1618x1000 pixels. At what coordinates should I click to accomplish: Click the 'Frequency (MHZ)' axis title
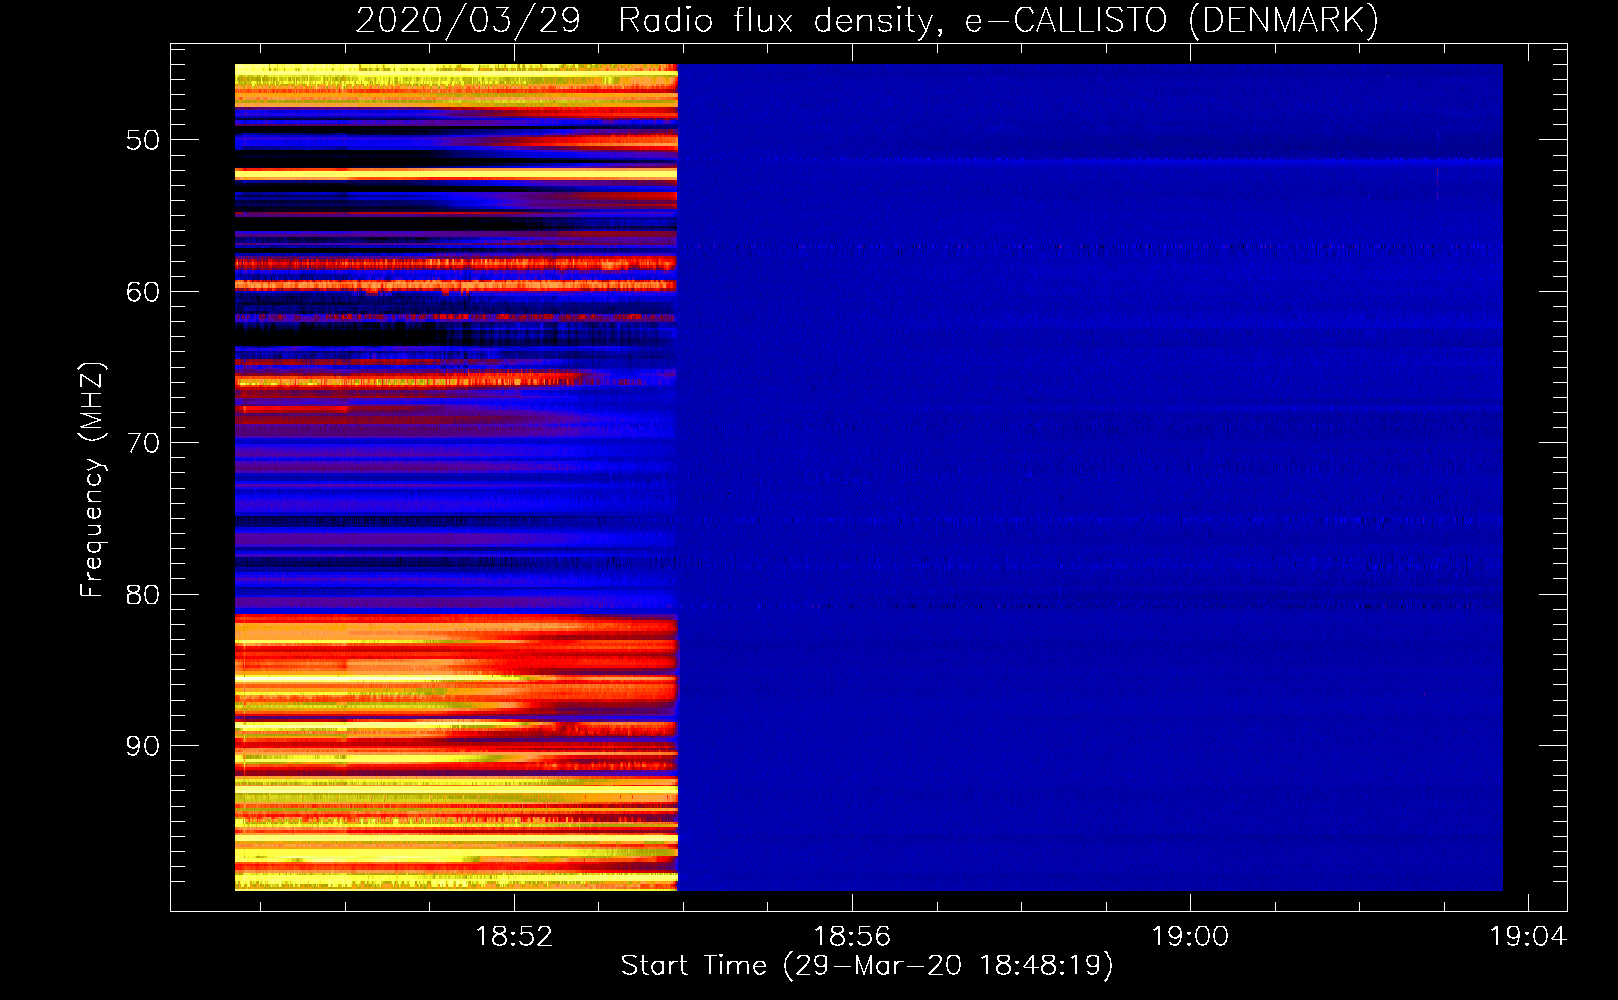pos(92,480)
